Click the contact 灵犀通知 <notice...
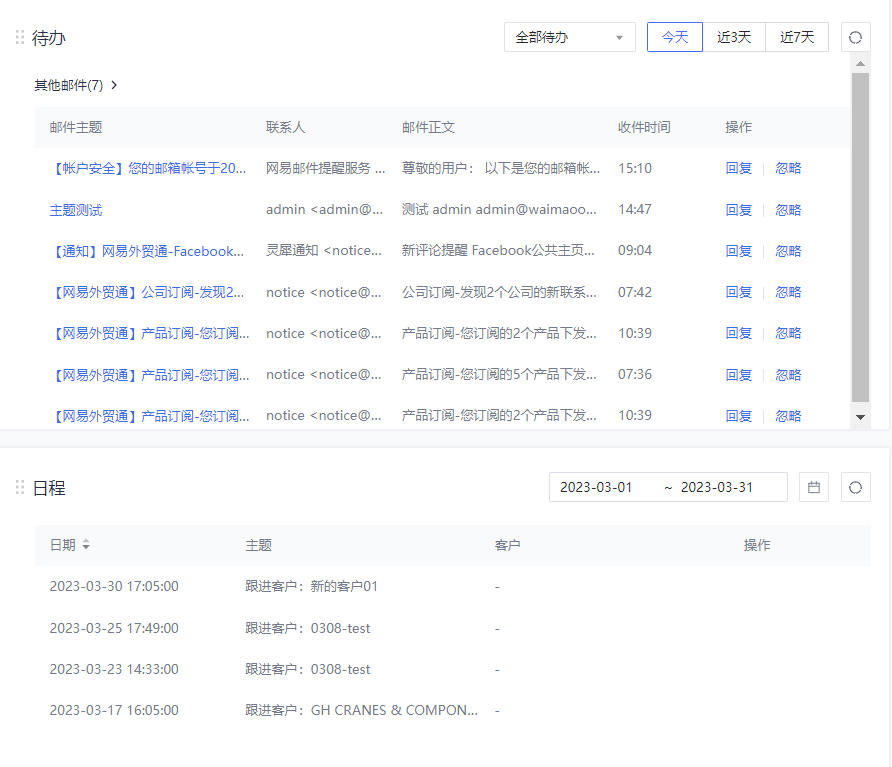This screenshot has height=767, width=892. tap(324, 251)
